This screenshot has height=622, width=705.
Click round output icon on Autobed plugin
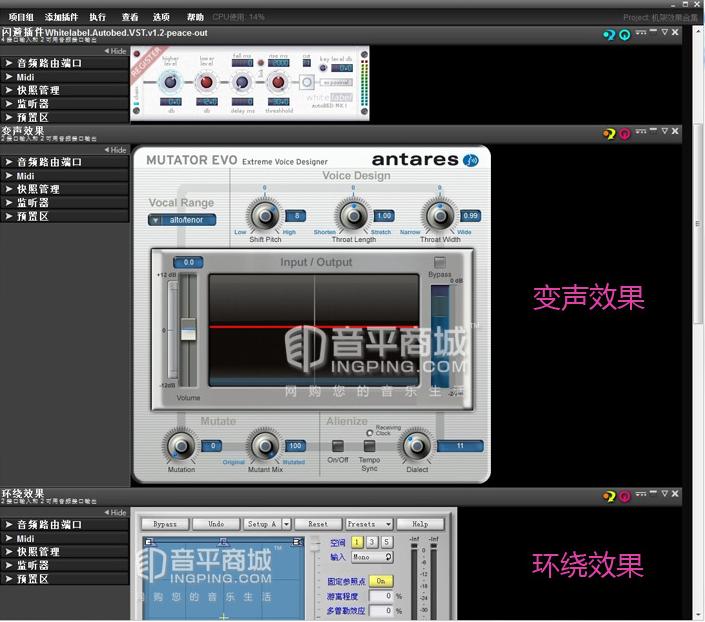pos(307,82)
